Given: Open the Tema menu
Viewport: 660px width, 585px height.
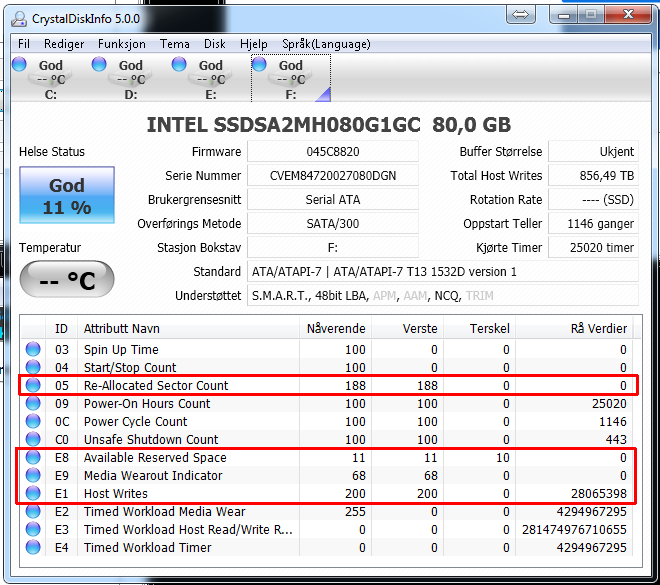Looking at the screenshot, I should tap(175, 44).
